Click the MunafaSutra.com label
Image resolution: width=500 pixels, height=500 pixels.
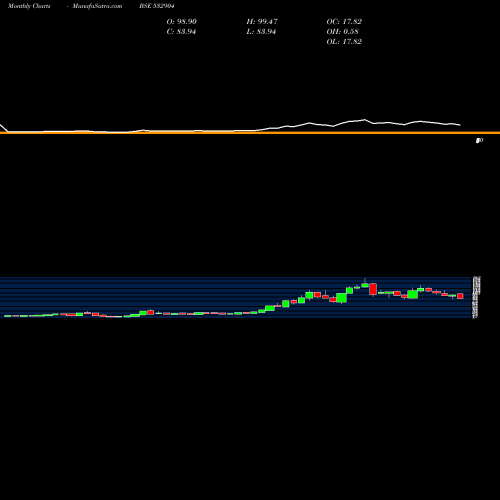pyautogui.click(x=97, y=6)
